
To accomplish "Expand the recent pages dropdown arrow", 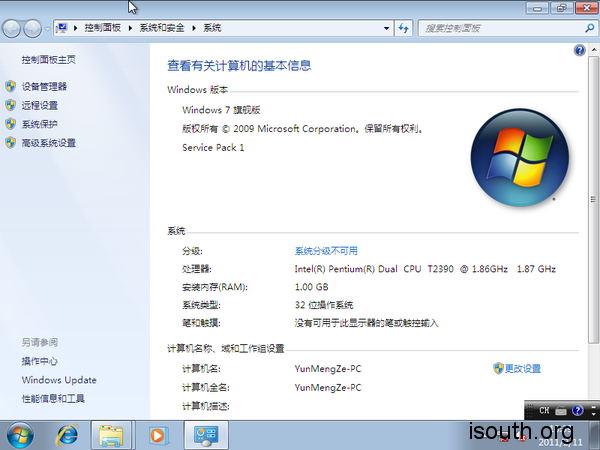I will click(x=48, y=29).
